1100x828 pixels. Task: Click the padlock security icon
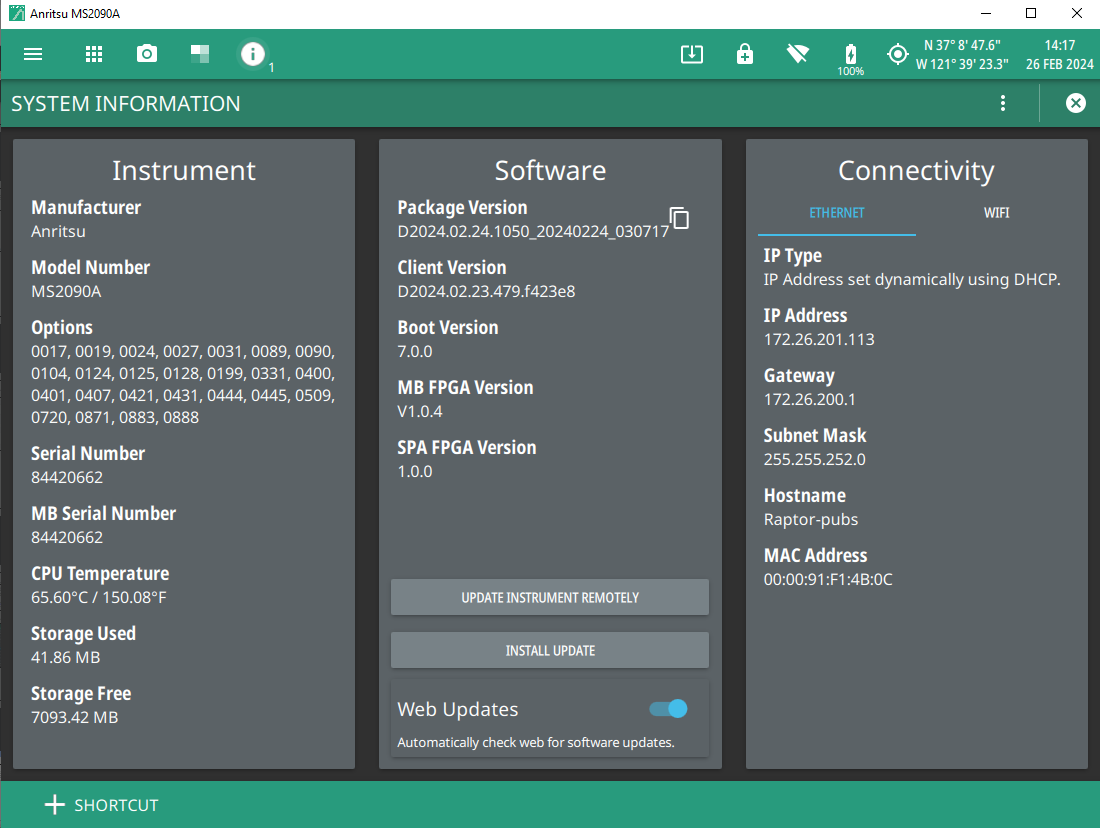click(745, 54)
